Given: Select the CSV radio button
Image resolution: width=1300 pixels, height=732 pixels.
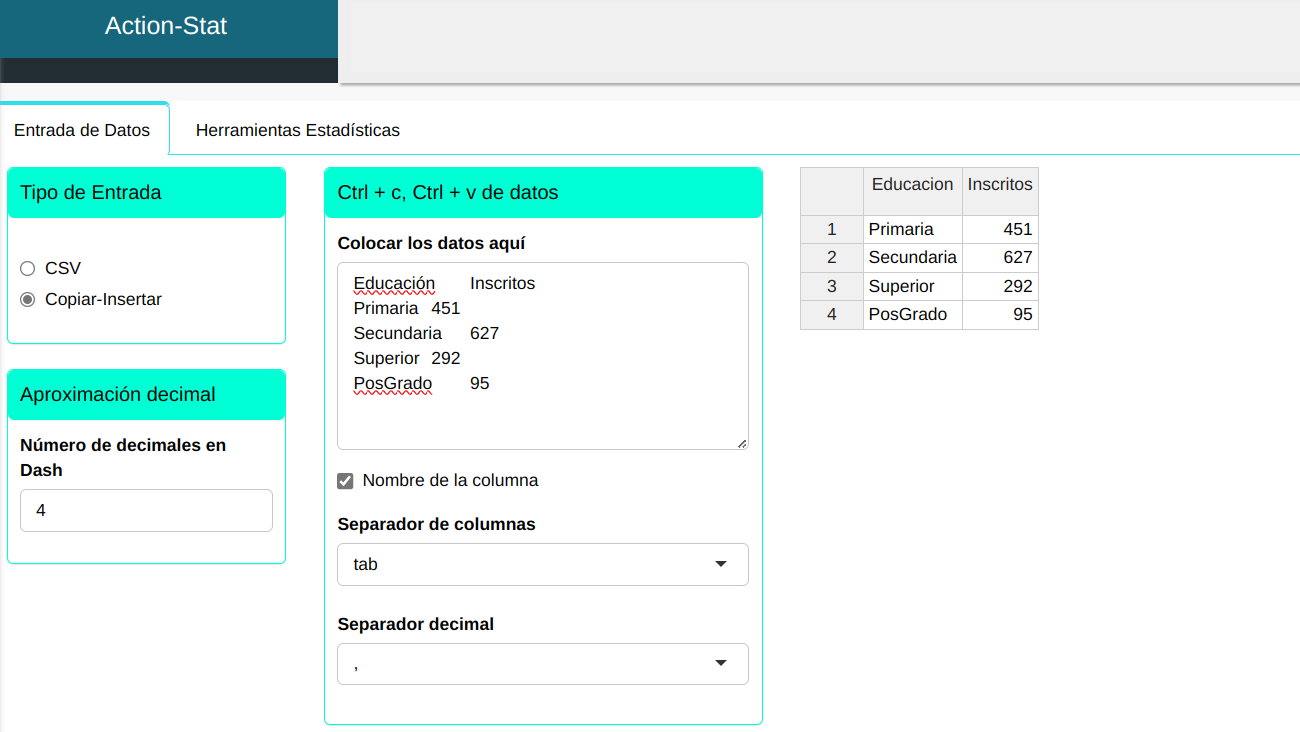Looking at the screenshot, I should point(28,269).
